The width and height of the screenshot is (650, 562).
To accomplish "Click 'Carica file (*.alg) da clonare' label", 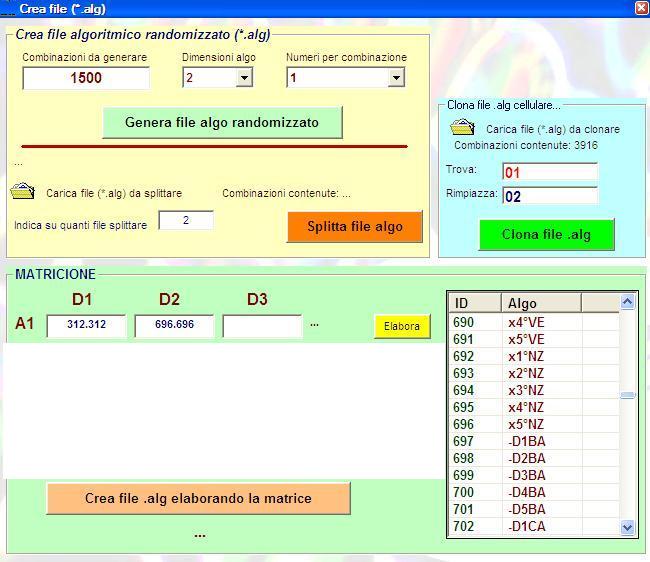I will click(553, 129).
